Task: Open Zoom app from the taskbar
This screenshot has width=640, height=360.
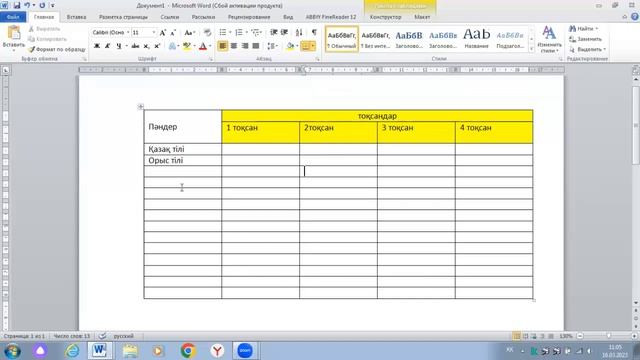Action: [245, 351]
